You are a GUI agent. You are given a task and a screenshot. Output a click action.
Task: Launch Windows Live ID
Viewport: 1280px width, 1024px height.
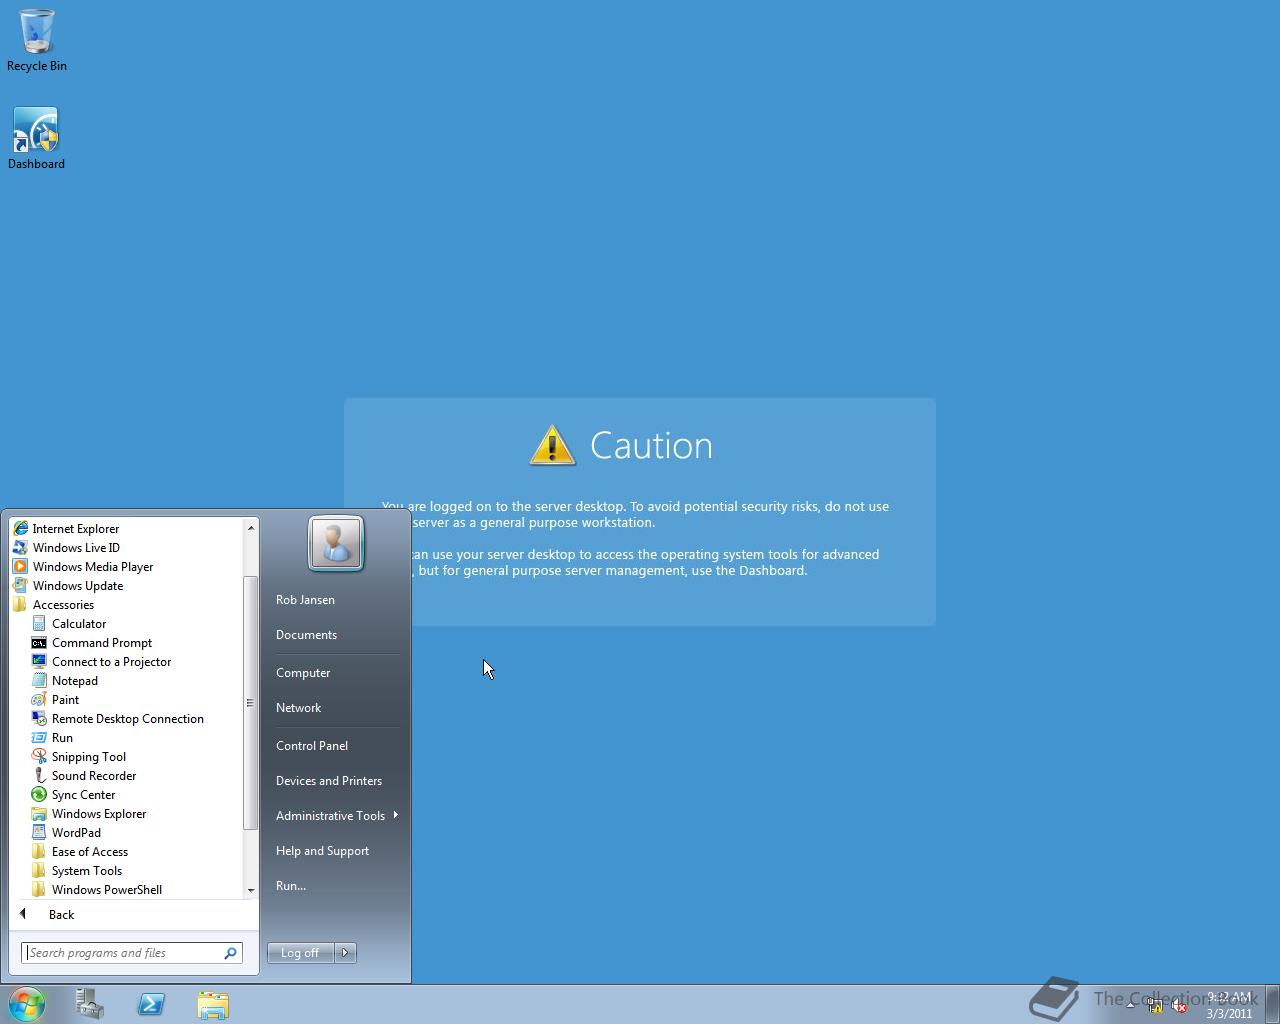click(66, 547)
